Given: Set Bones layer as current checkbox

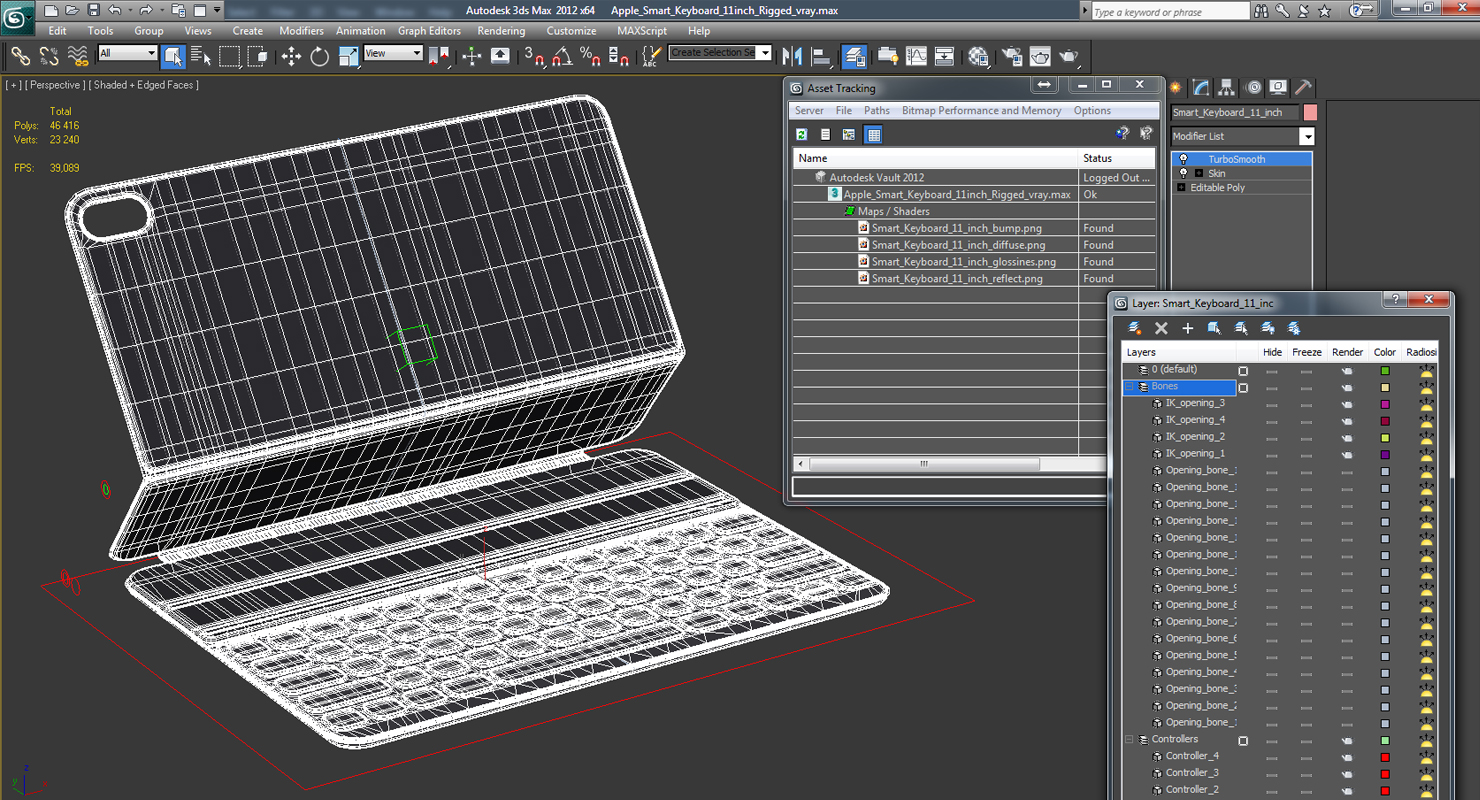Looking at the screenshot, I should (1243, 388).
